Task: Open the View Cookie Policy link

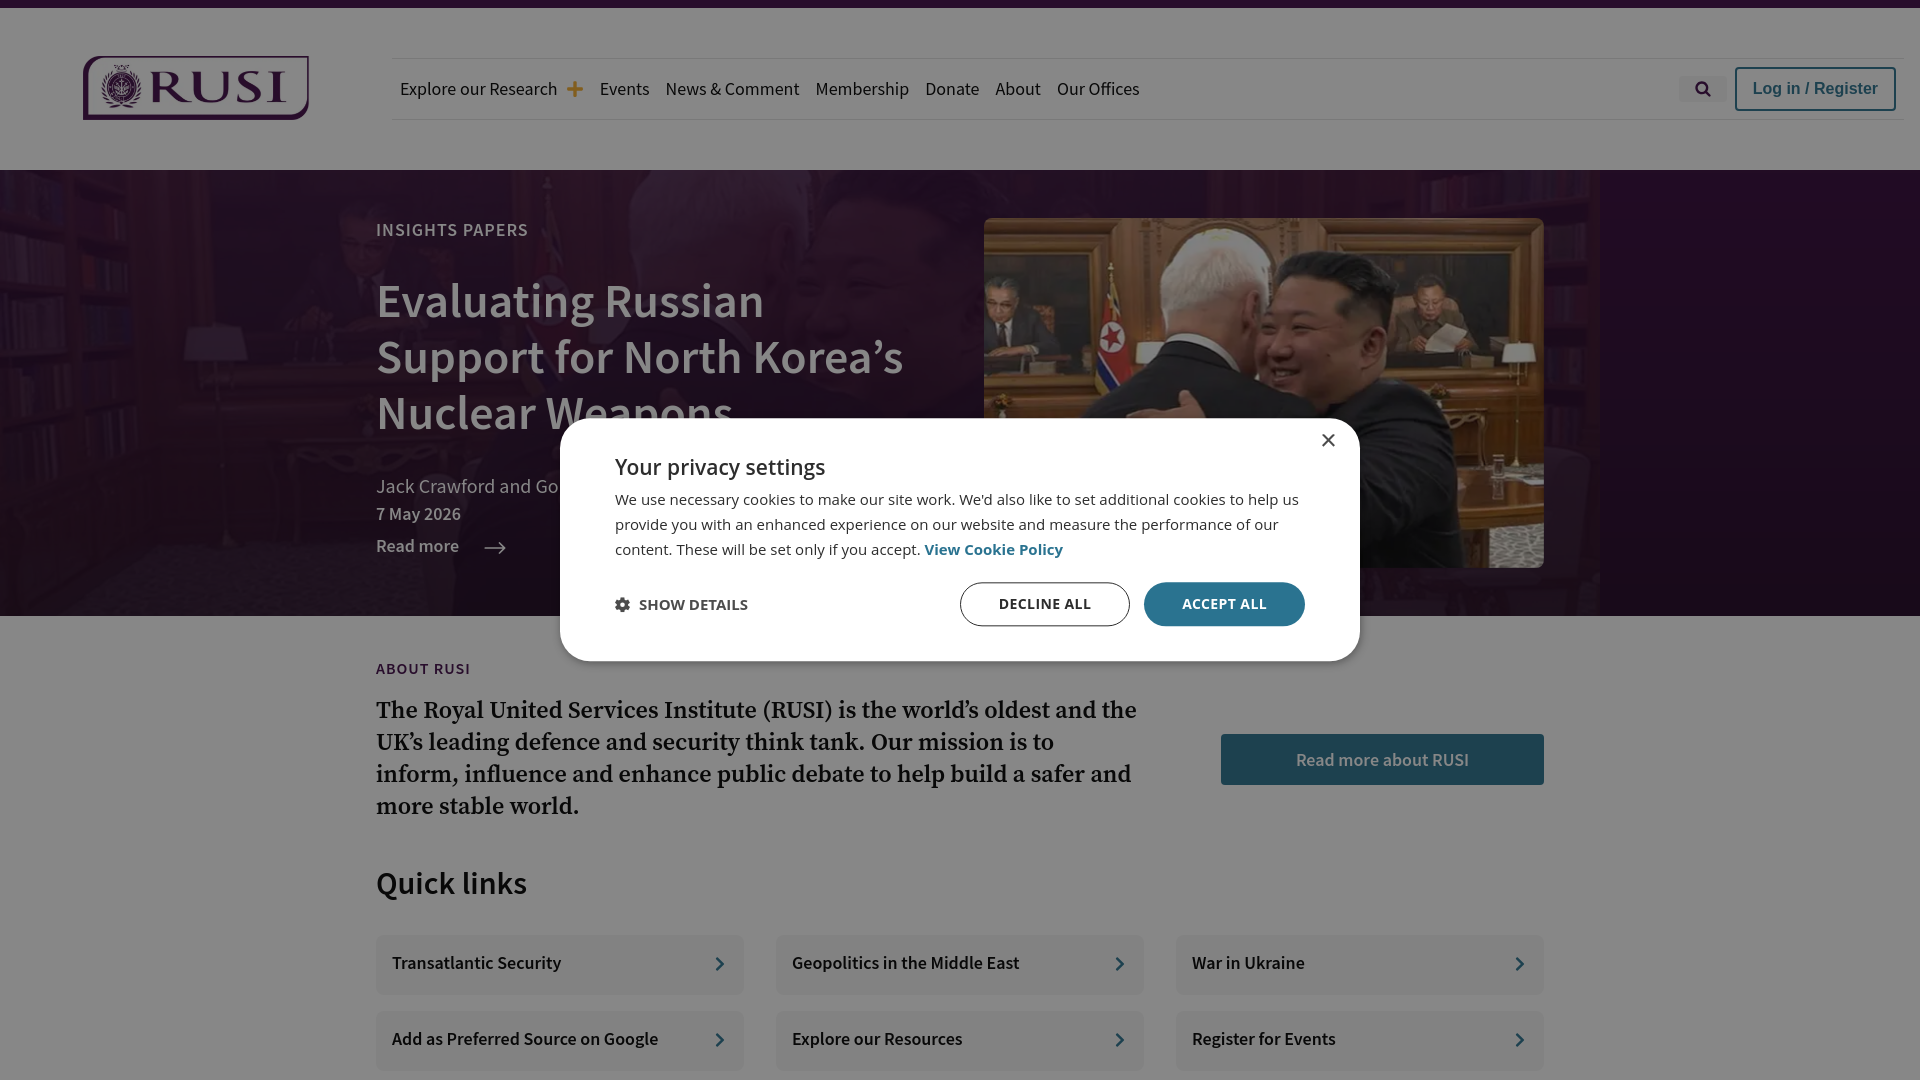Action: click(993, 549)
